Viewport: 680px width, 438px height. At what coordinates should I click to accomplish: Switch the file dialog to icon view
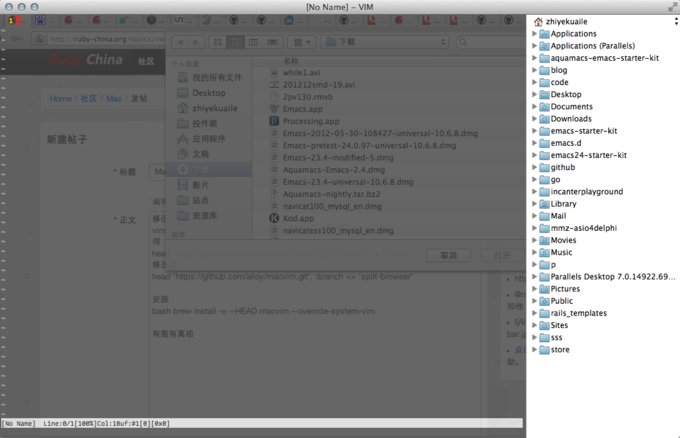[218, 42]
